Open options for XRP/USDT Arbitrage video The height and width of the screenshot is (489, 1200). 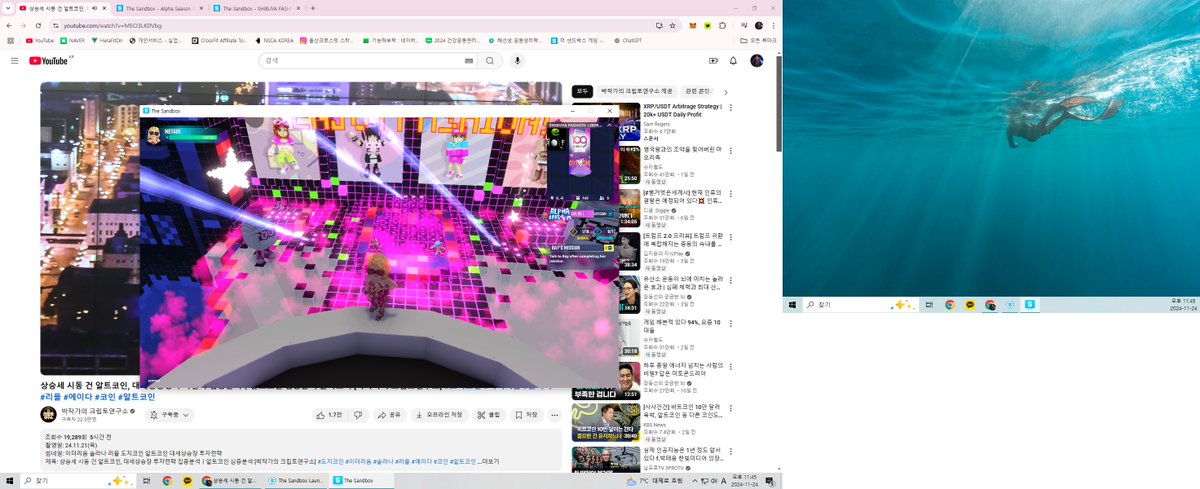(x=731, y=107)
